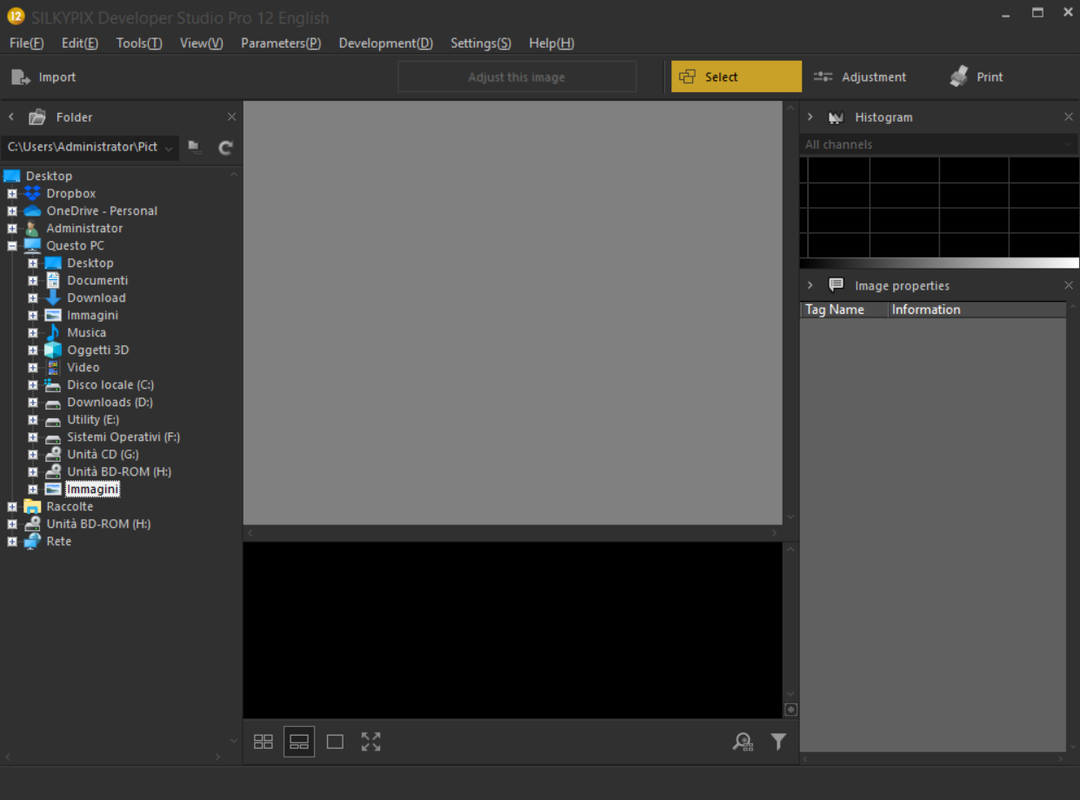1080x800 pixels.
Task: Click the Adjustment mode button
Action: [x=860, y=76]
